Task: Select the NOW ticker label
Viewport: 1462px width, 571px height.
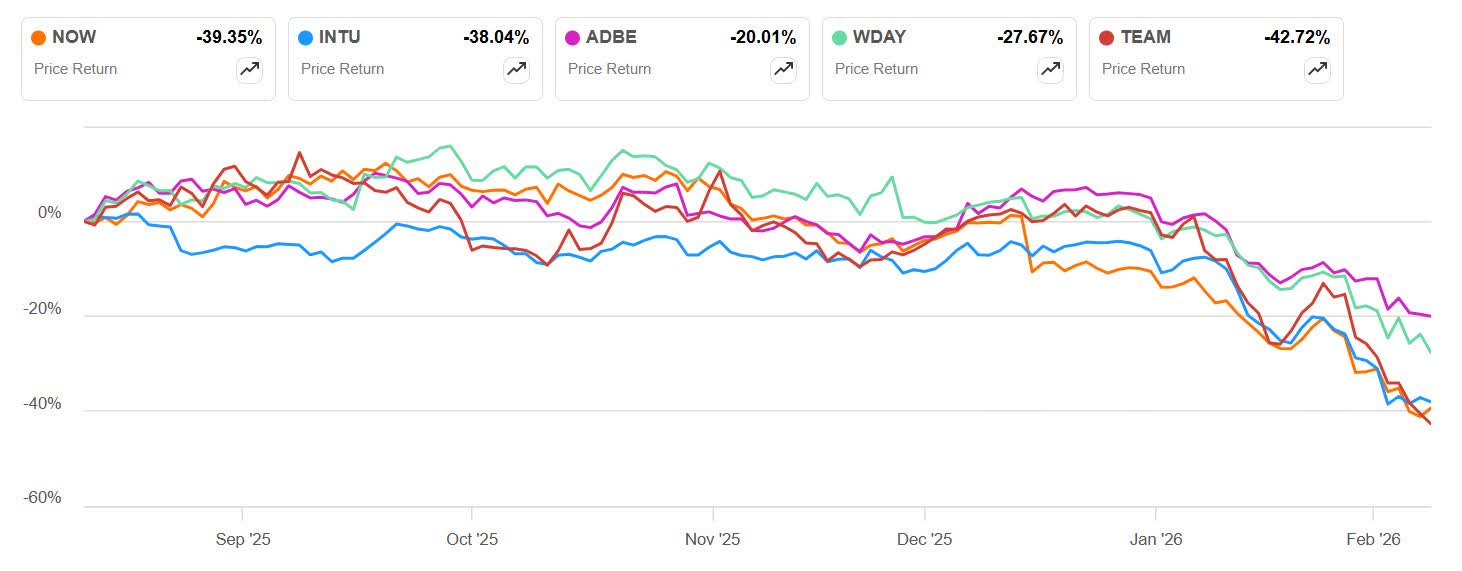Action: click(x=74, y=37)
